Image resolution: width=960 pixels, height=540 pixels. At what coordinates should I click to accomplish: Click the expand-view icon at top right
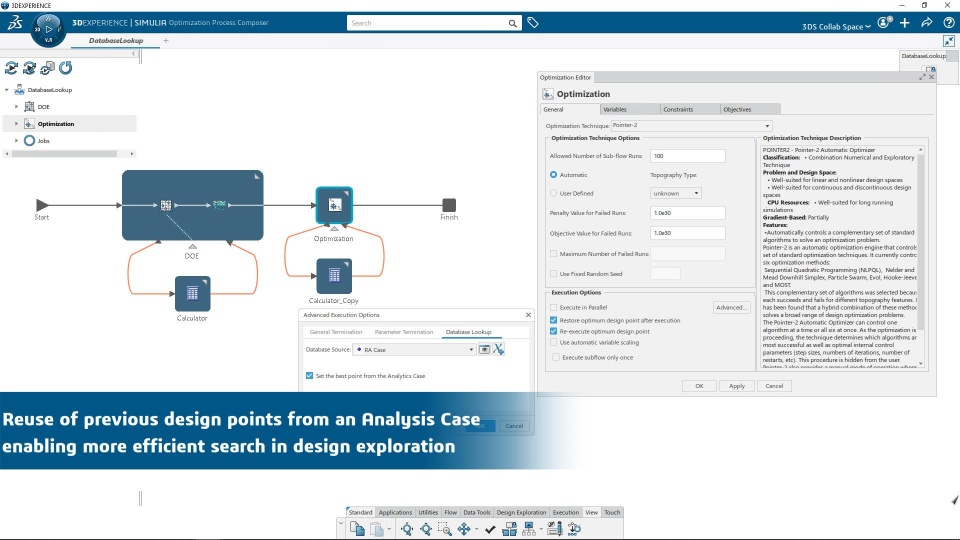point(948,41)
